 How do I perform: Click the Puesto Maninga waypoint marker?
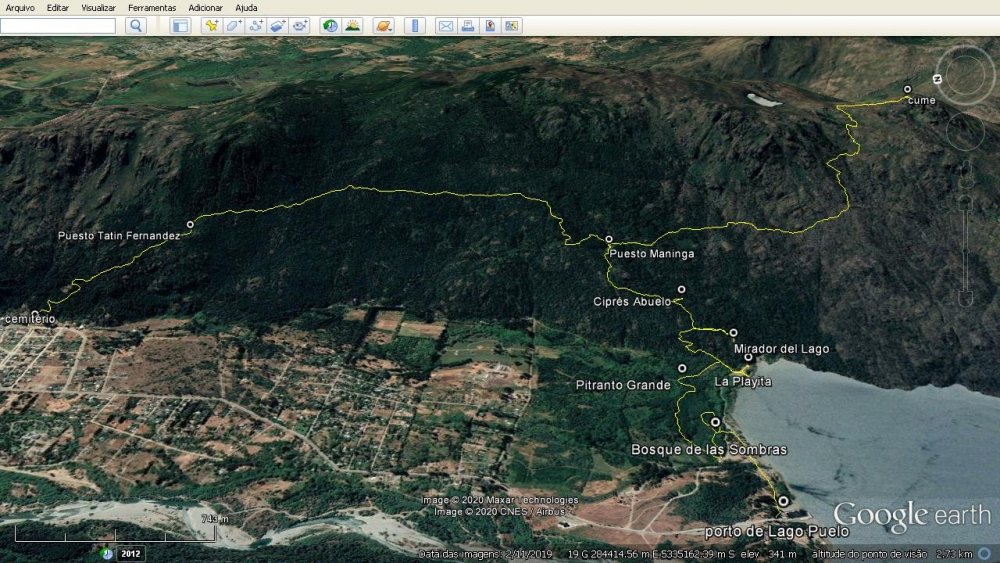[609, 239]
